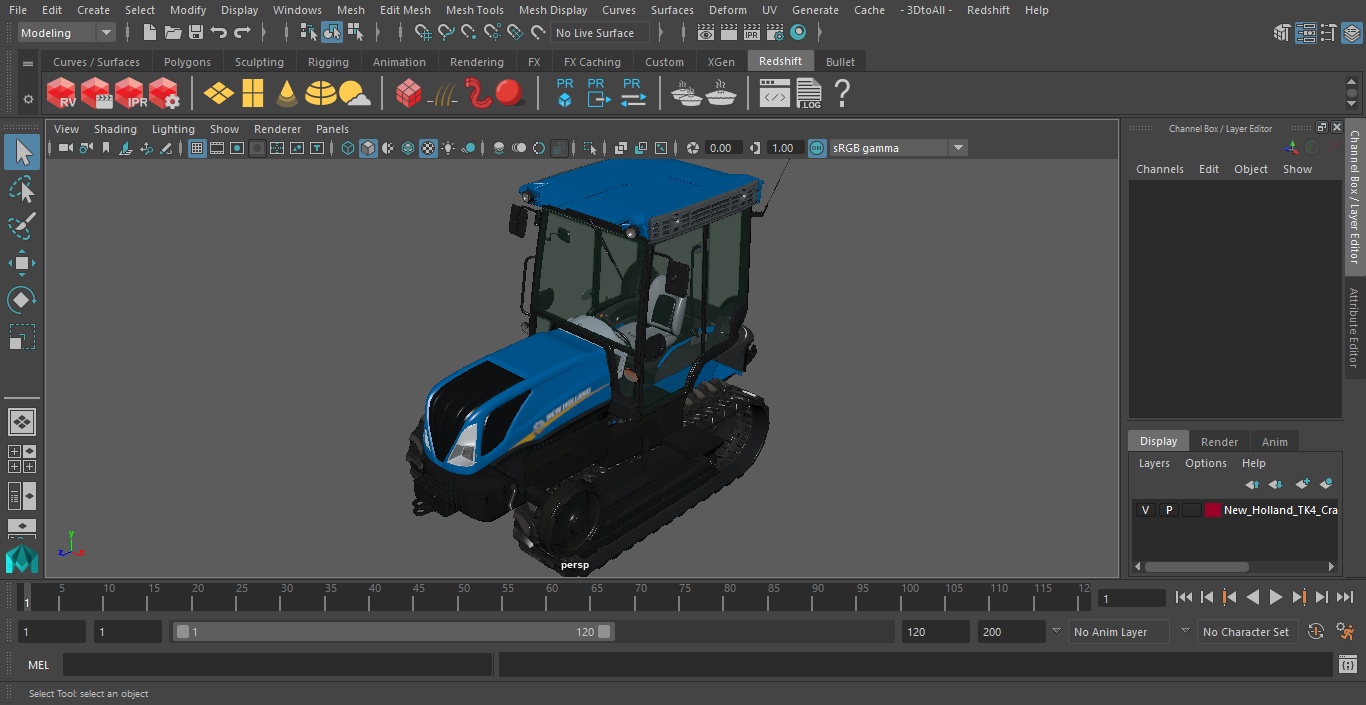The image size is (1366, 705).
Task: Open Redshift render settings shelf icon
Action: point(164,94)
